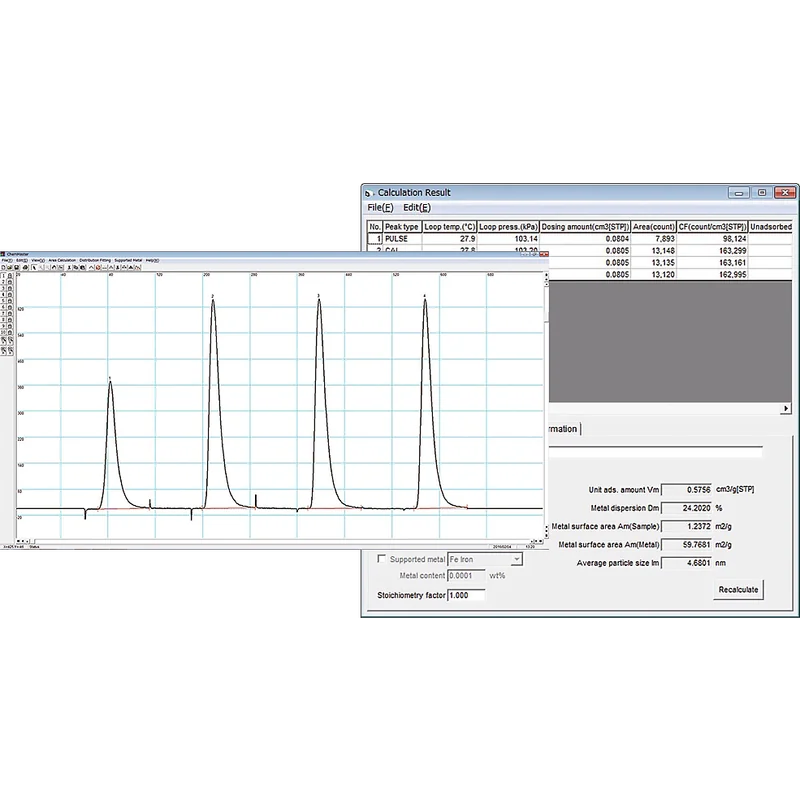Click the result table's right scroll arrow
Screen dimensions: 800x800
(786, 408)
